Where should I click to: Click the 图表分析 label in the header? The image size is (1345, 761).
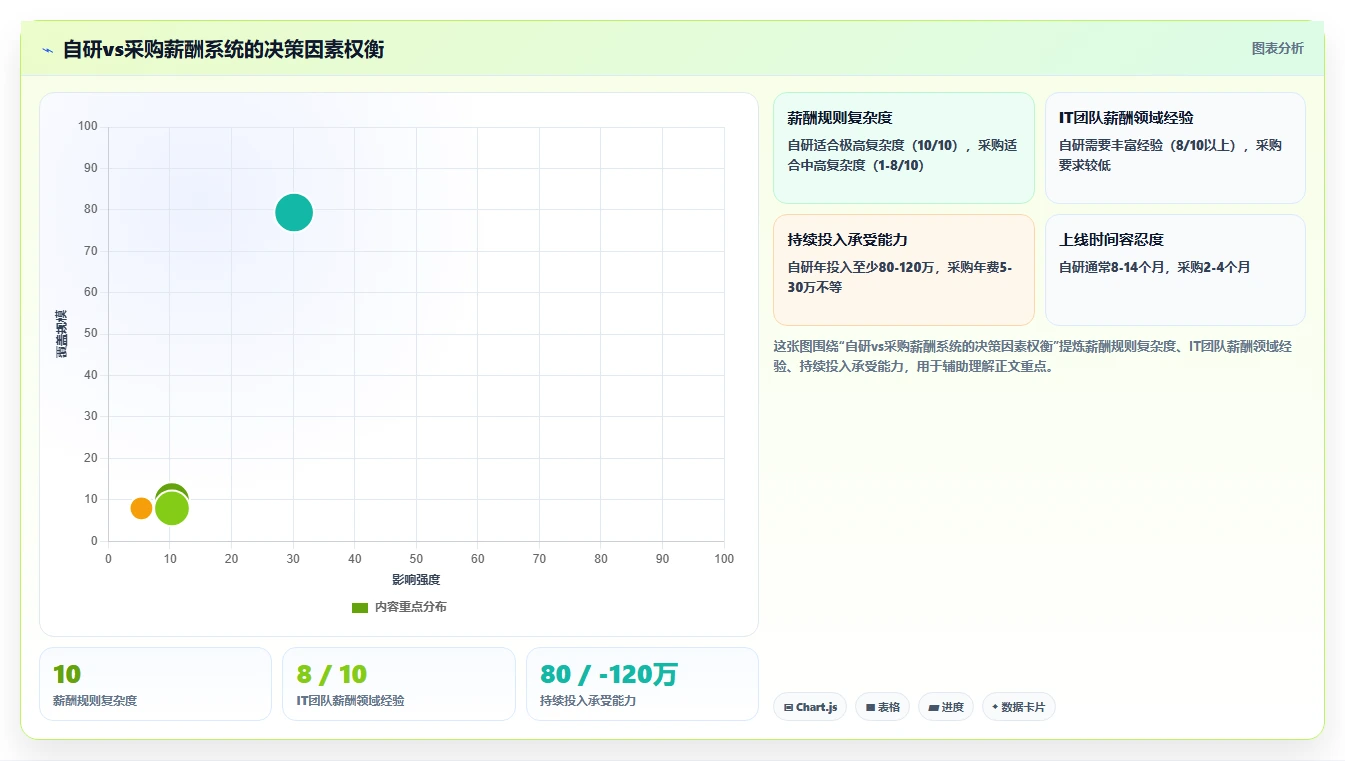[x=1277, y=48]
